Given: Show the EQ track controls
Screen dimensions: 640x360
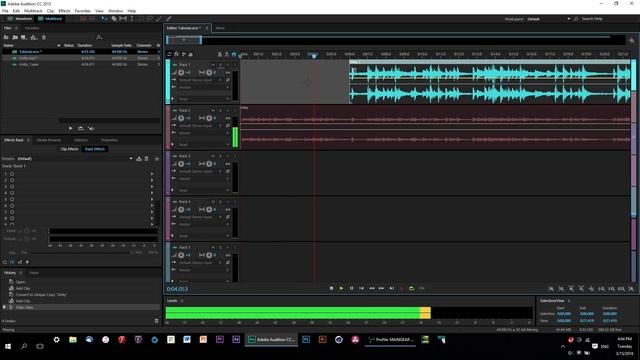Looking at the screenshot, I should pos(191,54).
